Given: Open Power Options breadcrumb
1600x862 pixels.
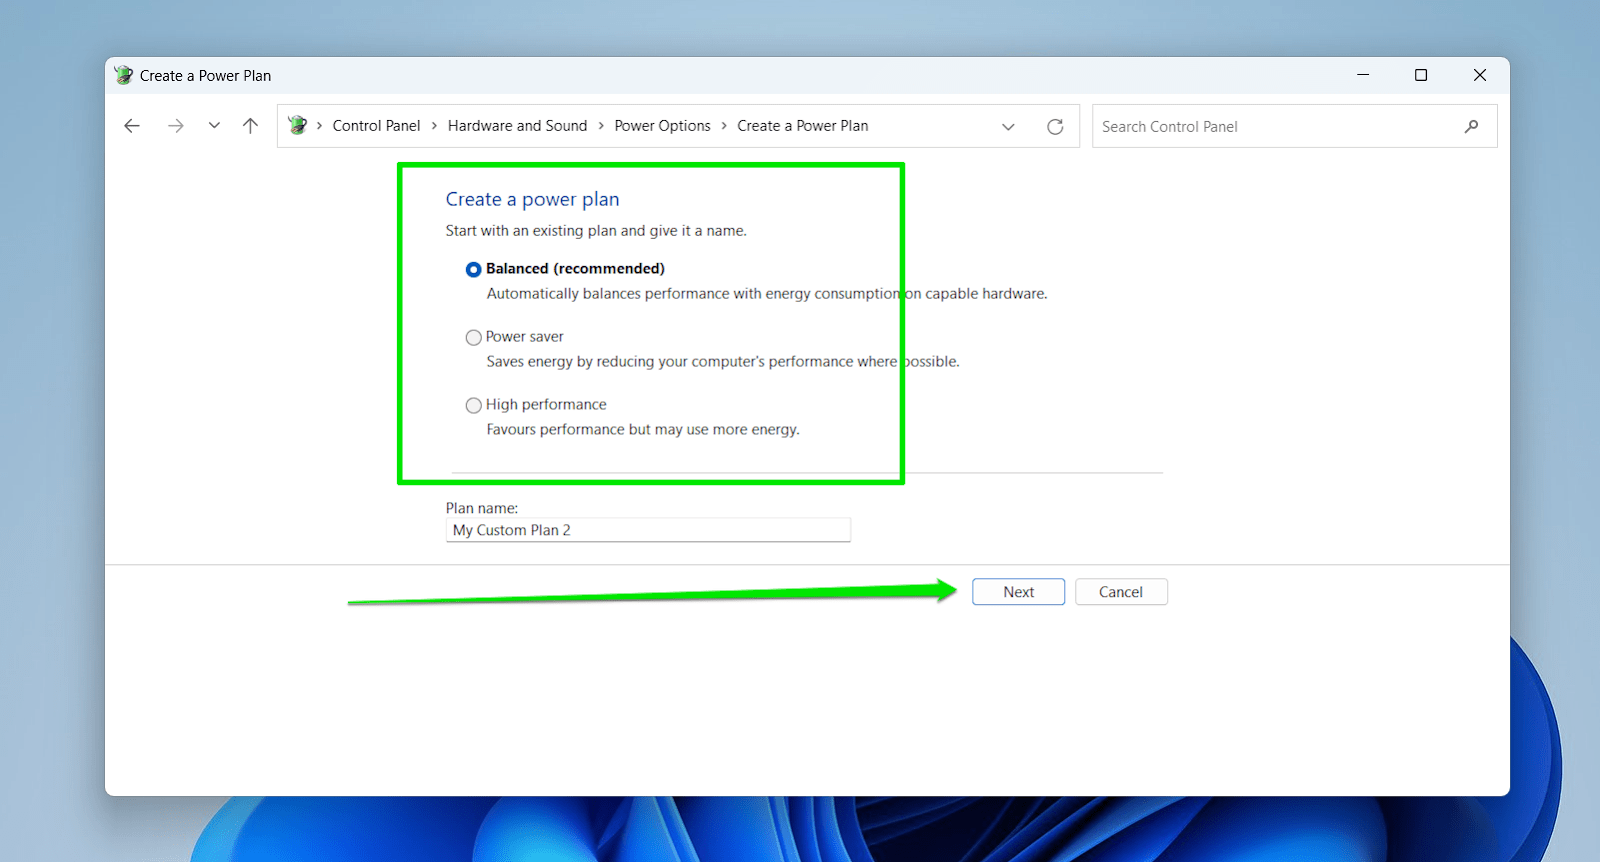Looking at the screenshot, I should [662, 126].
